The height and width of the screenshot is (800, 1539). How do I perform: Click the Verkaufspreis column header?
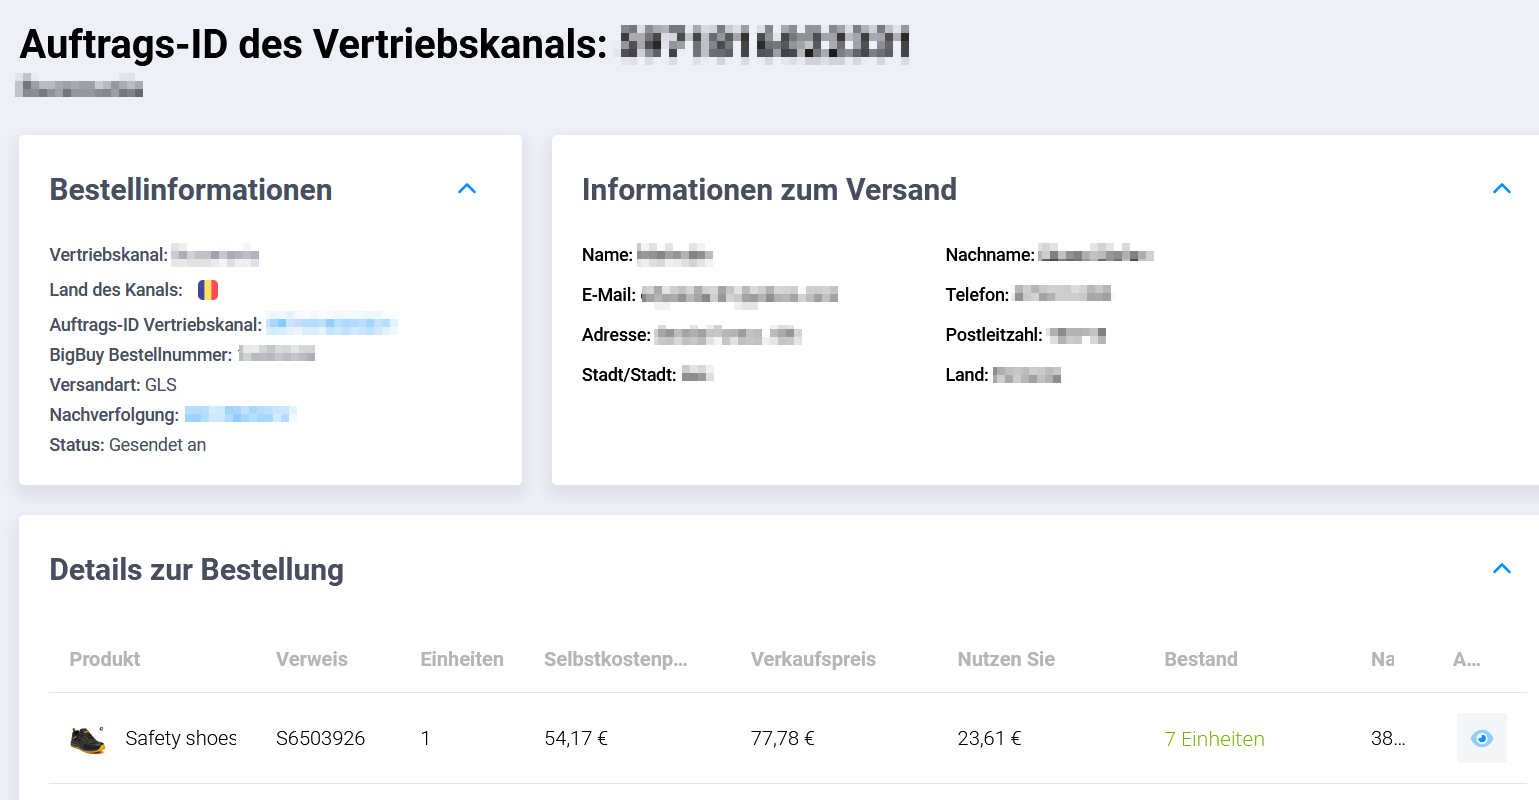pyautogui.click(x=813, y=659)
